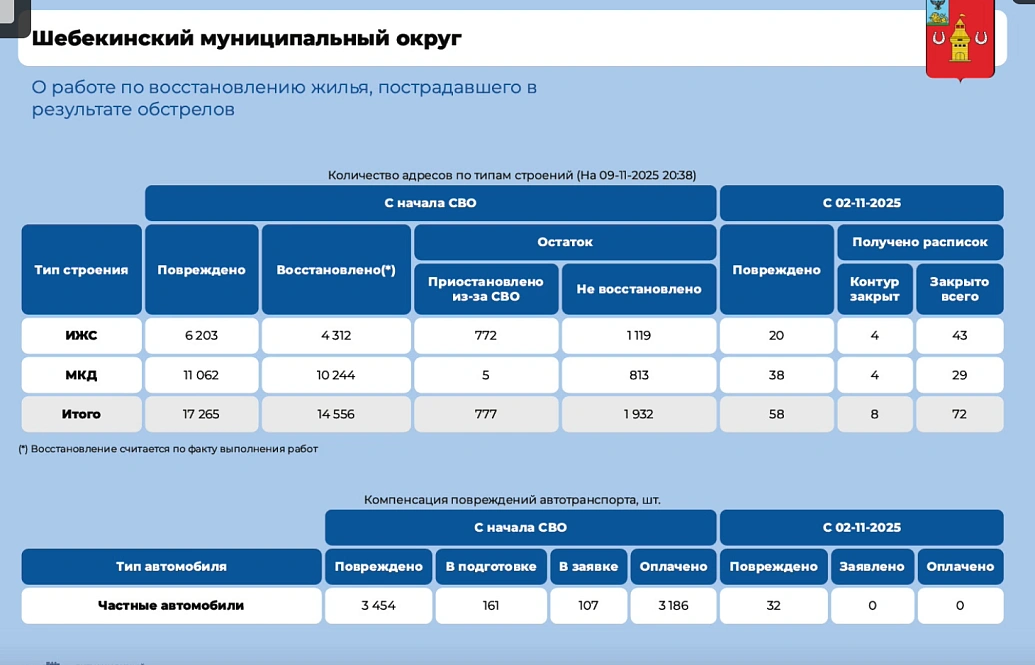Click the "Контур закрыт" column header
This screenshot has height=665, width=1035.
pyautogui.click(x=874, y=289)
